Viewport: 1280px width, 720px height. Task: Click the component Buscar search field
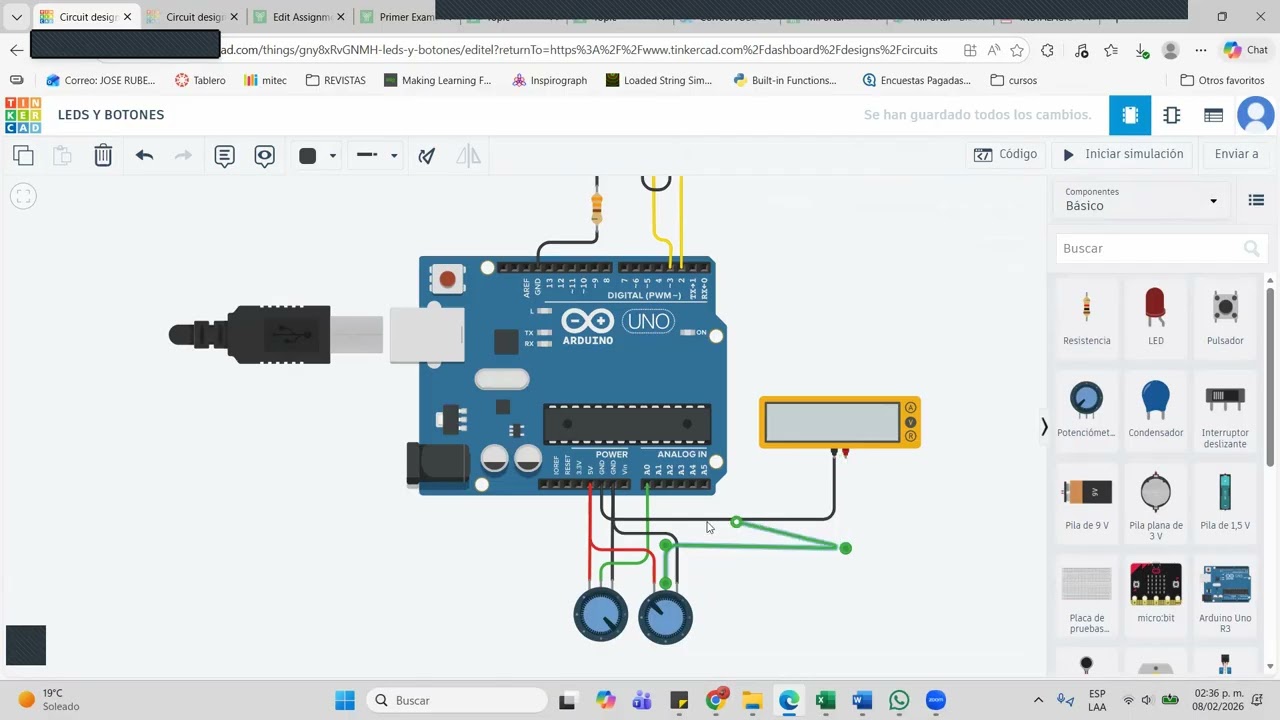point(1161,248)
